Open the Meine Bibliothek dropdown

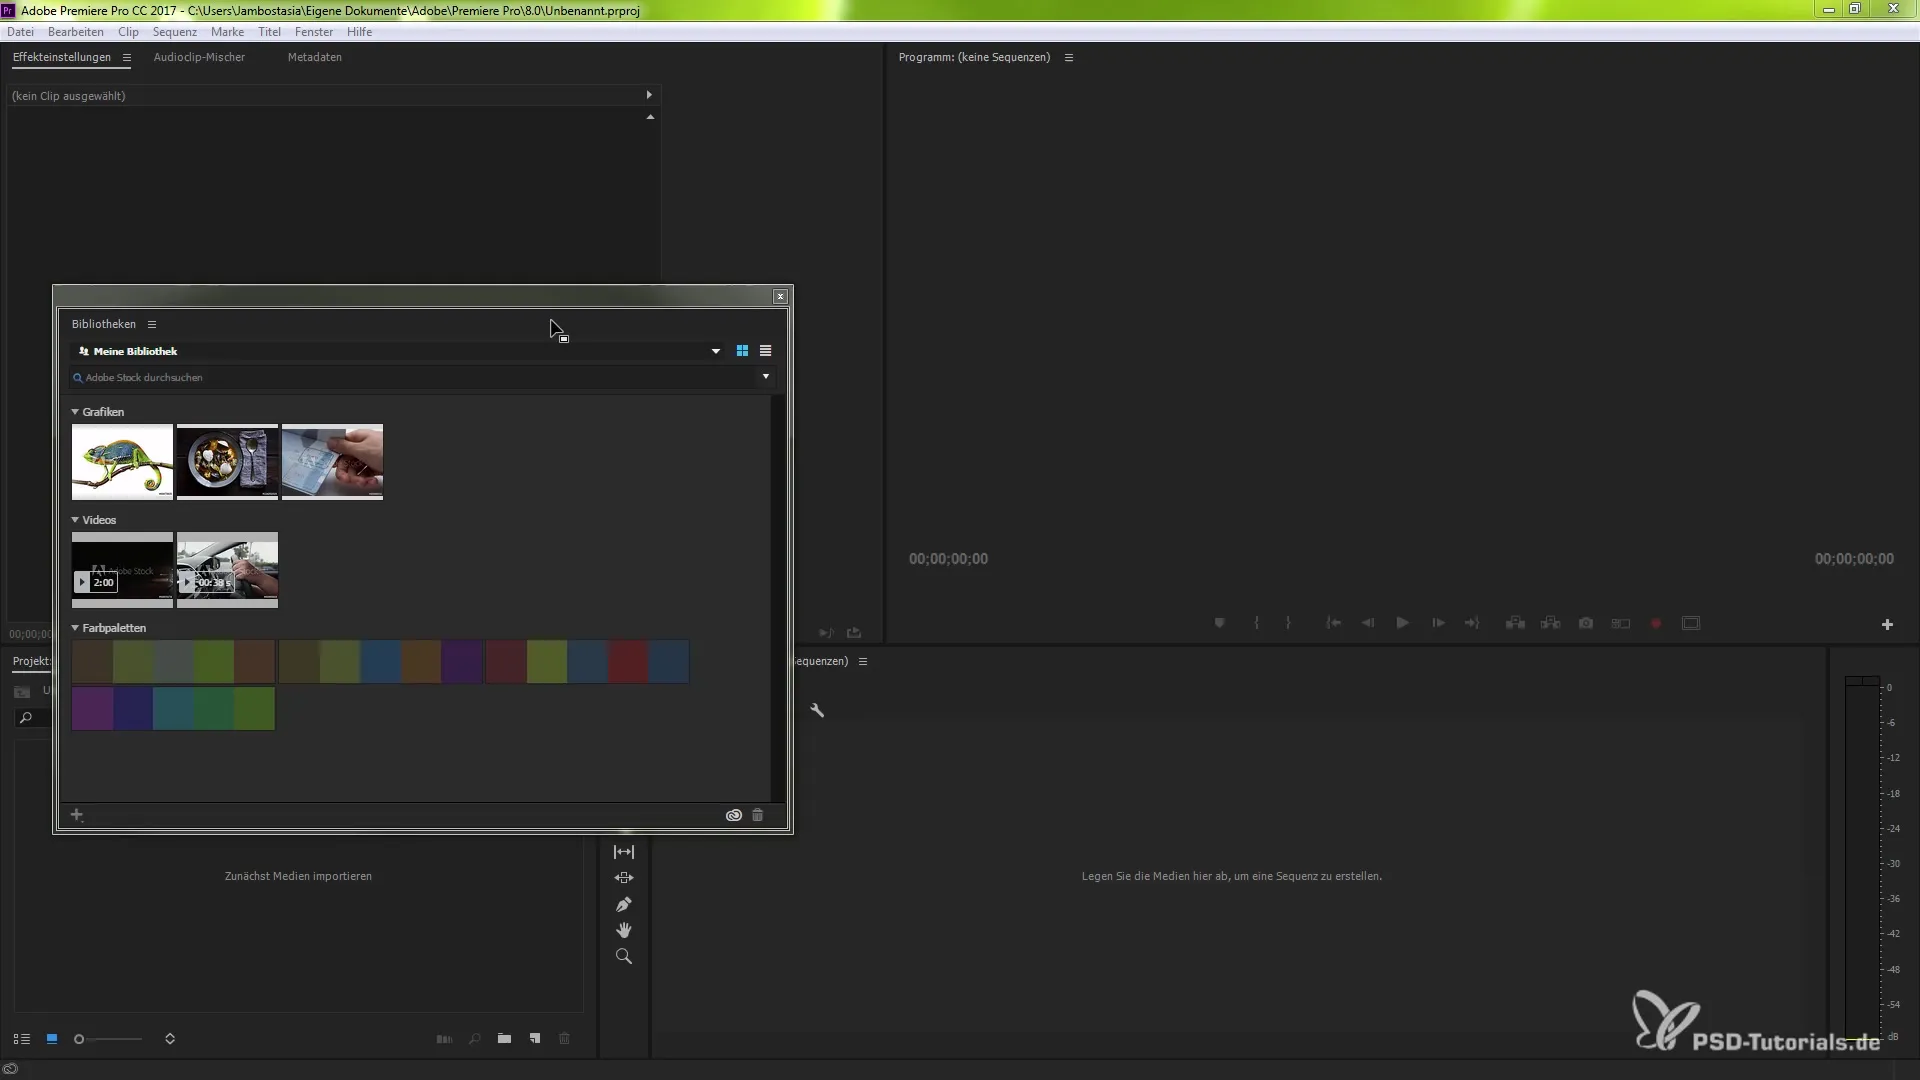(x=715, y=351)
